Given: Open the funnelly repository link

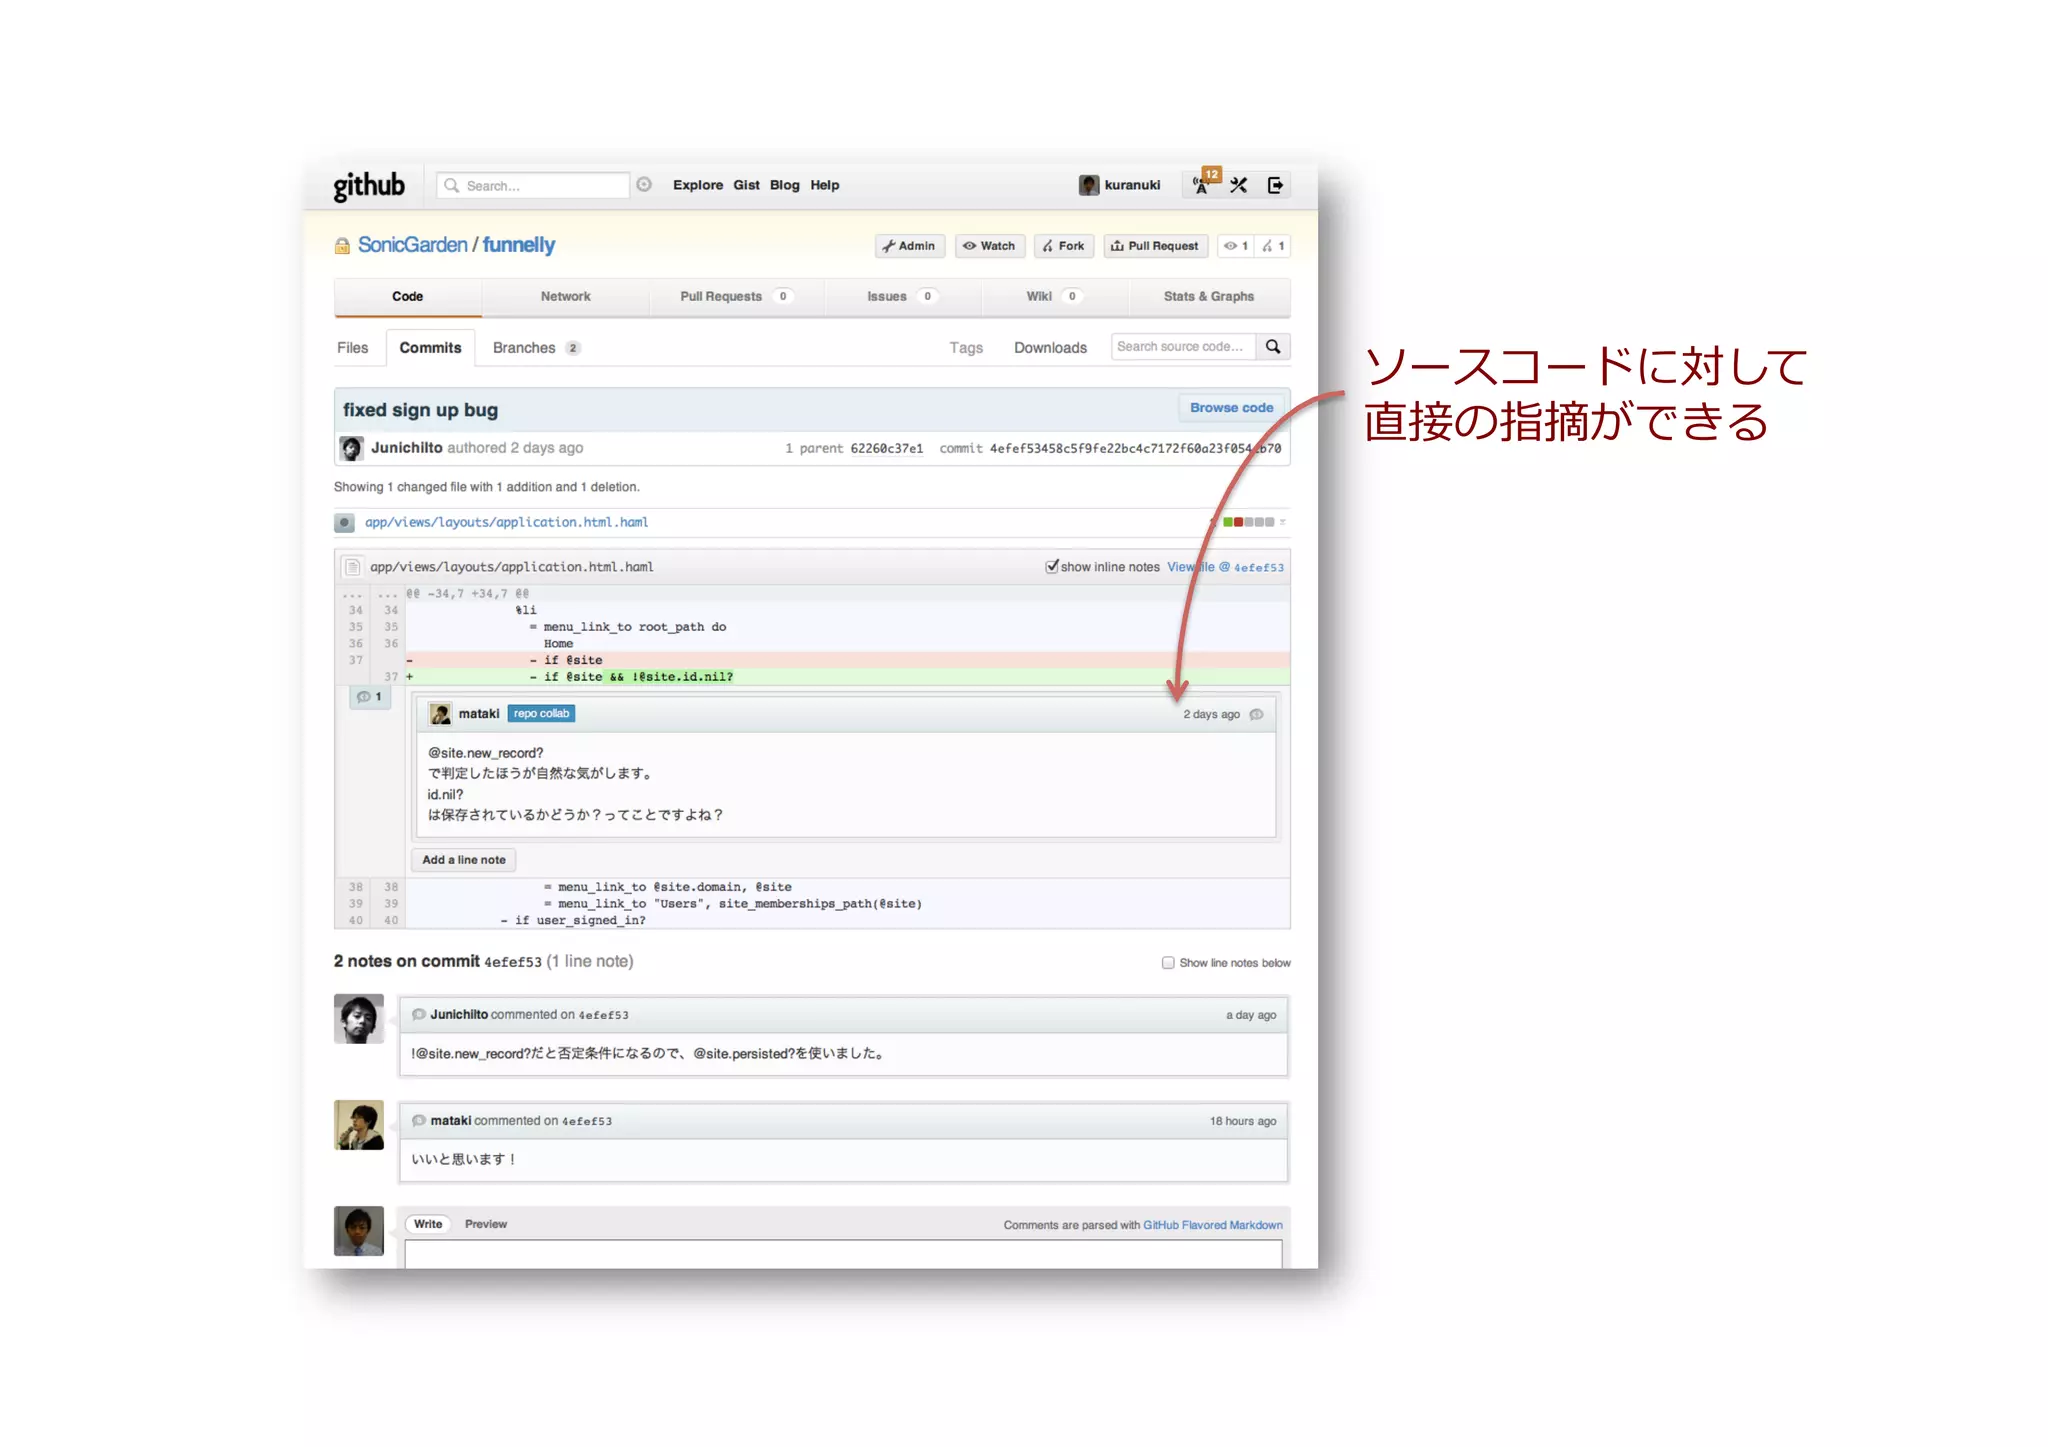Looking at the screenshot, I should click(x=518, y=245).
